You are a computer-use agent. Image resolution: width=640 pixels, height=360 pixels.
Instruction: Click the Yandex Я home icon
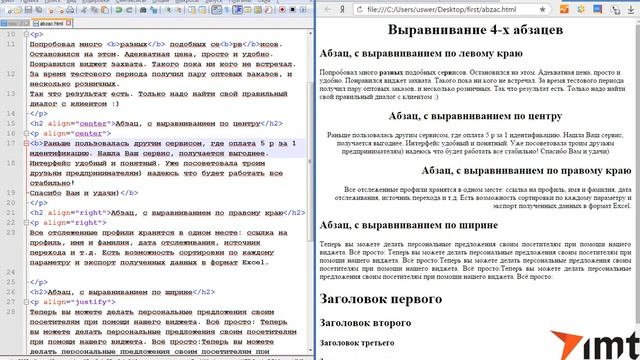click(x=342, y=9)
